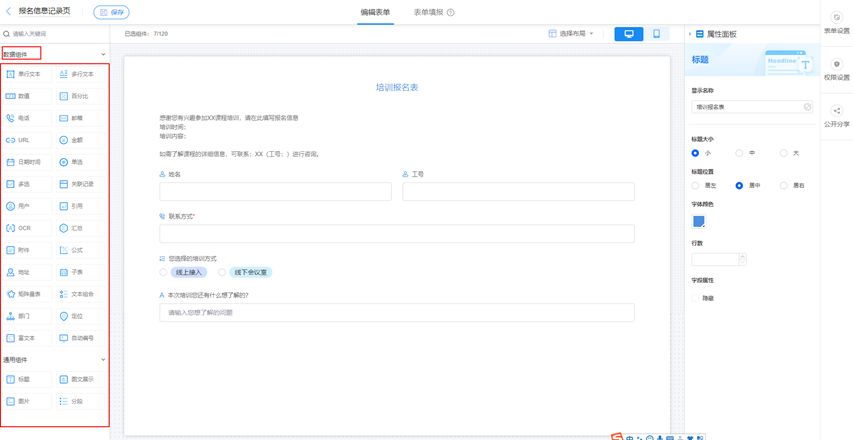Image resolution: width=853 pixels, height=440 pixels.
Task: Add the 分段 section component
Action: pyautogui.click(x=81, y=401)
